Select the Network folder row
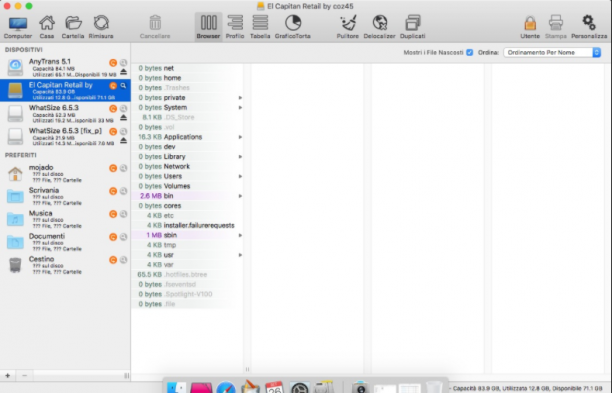 [187, 166]
